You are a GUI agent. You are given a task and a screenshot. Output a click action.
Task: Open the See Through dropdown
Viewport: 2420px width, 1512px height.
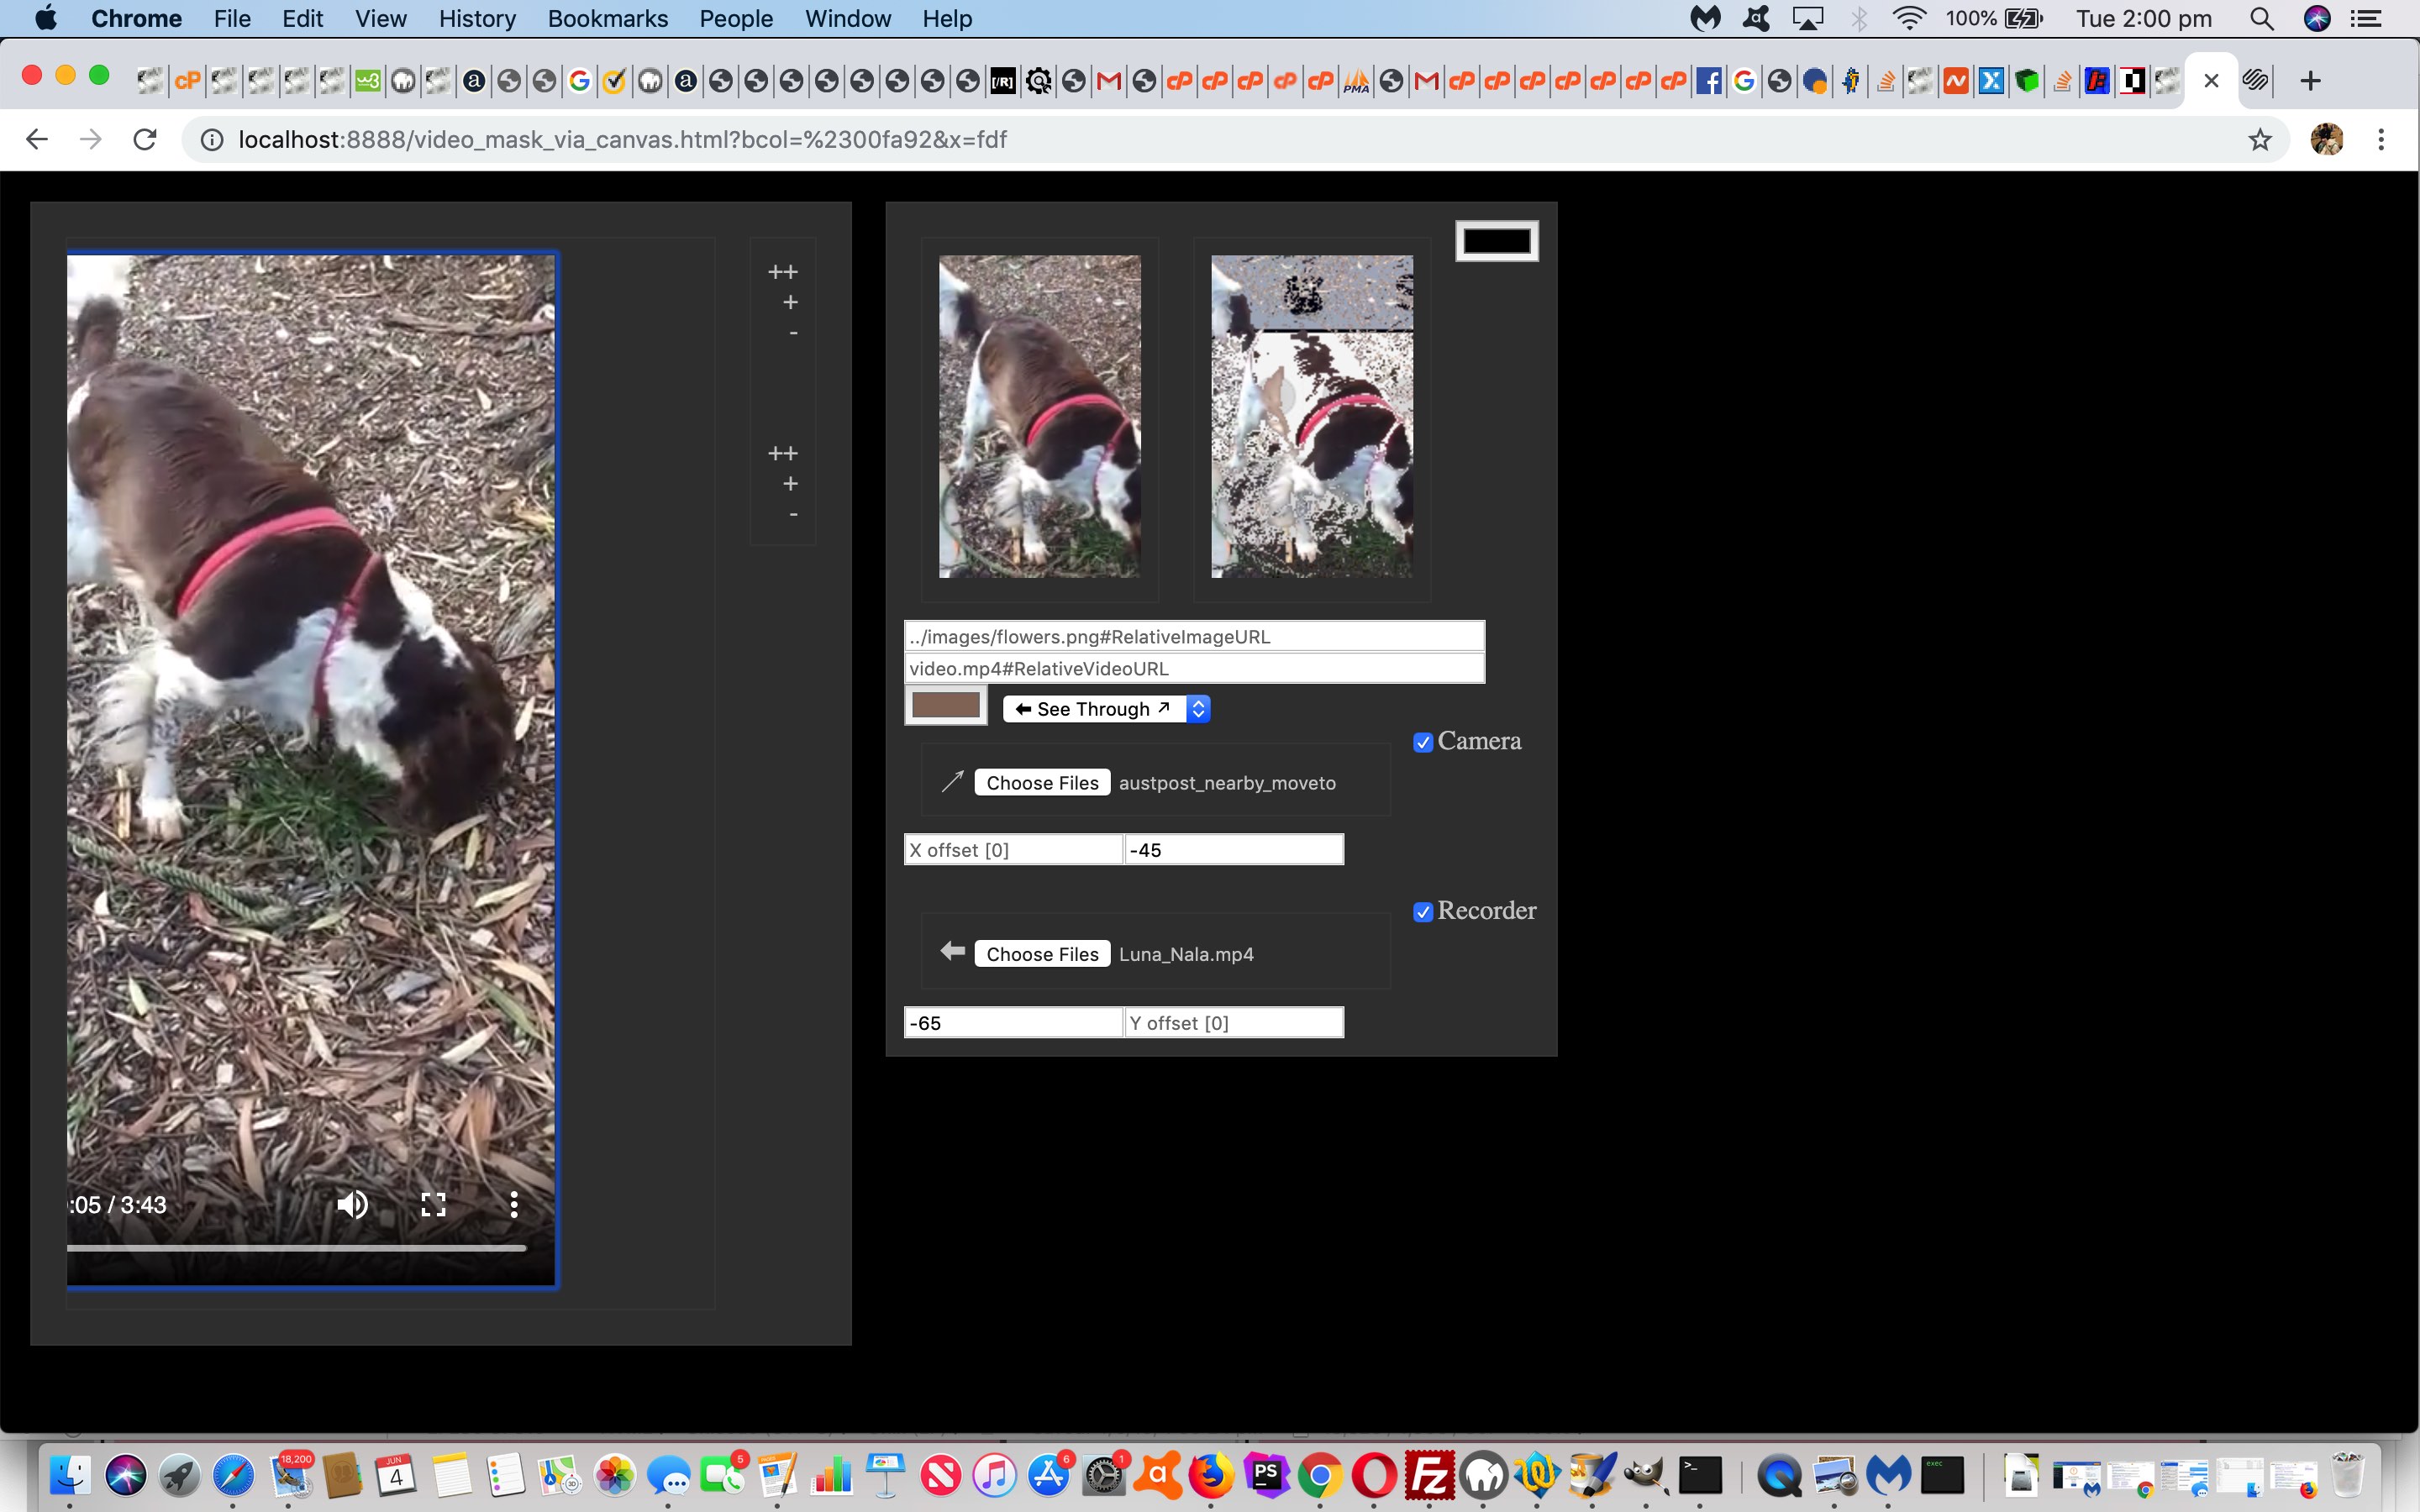1106,709
